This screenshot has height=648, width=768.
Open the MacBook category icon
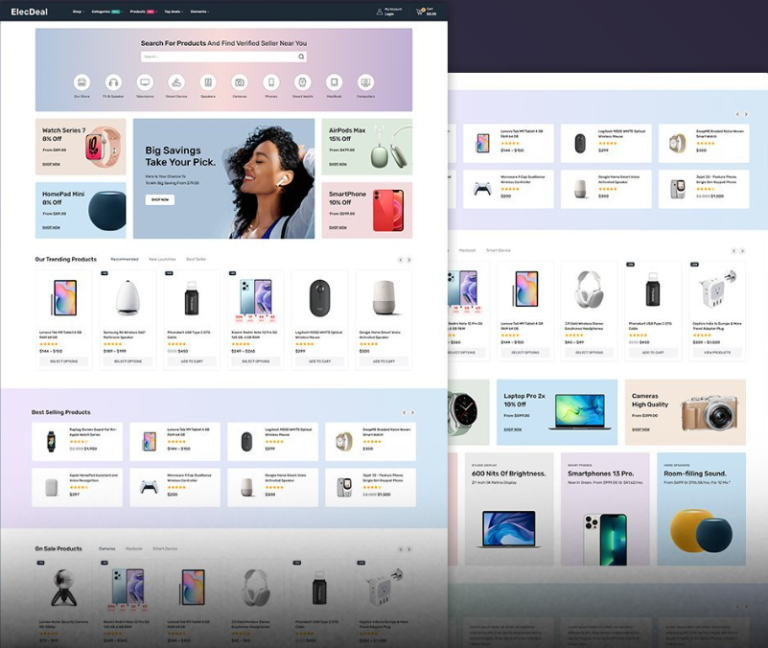click(334, 82)
